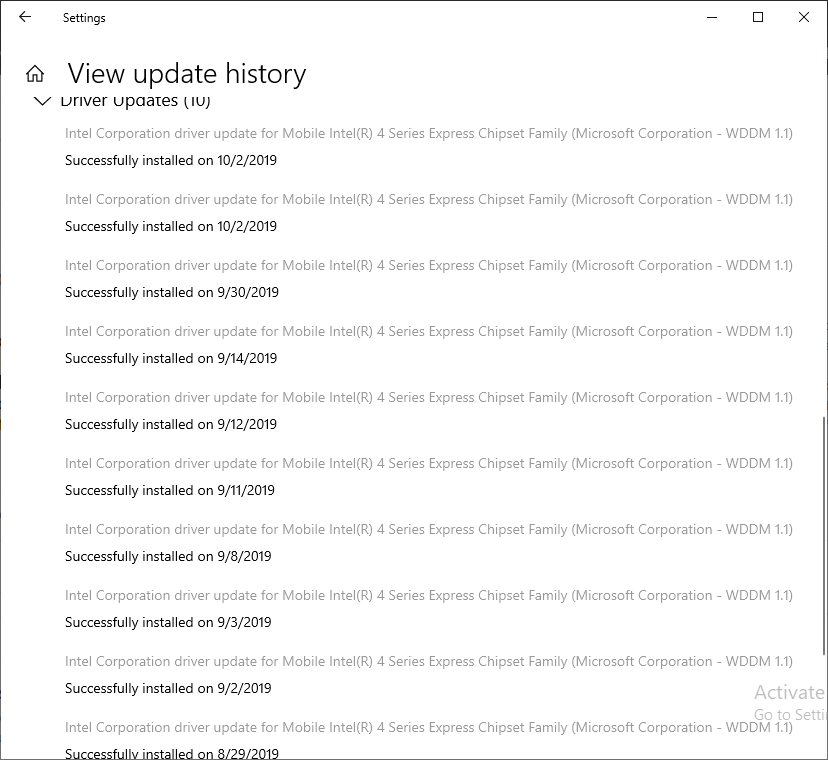Click Intel driver update link for 9/12/2019
The width and height of the screenshot is (828, 760).
[428, 398]
